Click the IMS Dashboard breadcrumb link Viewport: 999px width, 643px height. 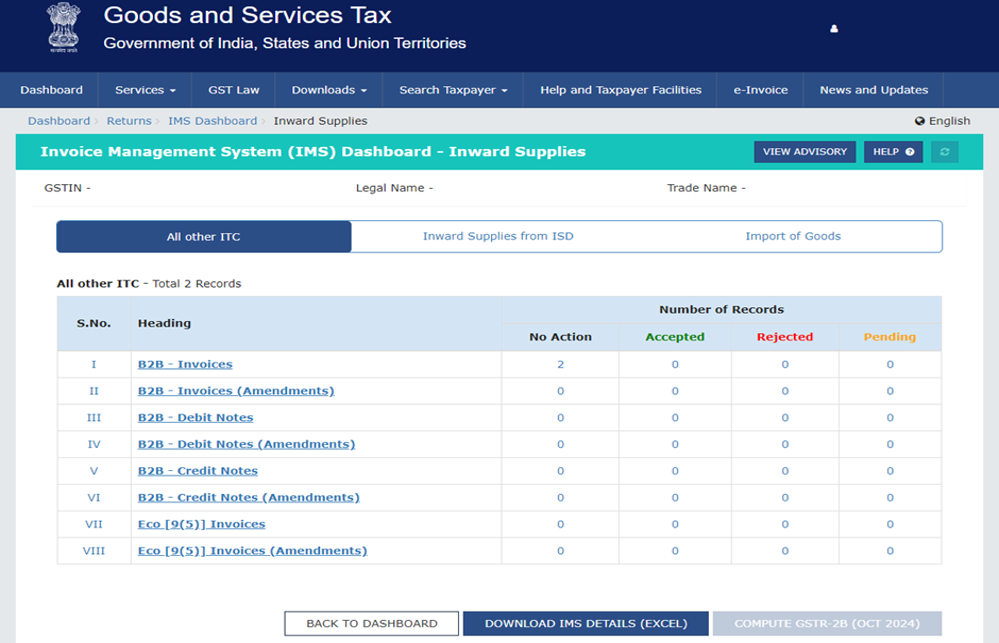pos(212,121)
